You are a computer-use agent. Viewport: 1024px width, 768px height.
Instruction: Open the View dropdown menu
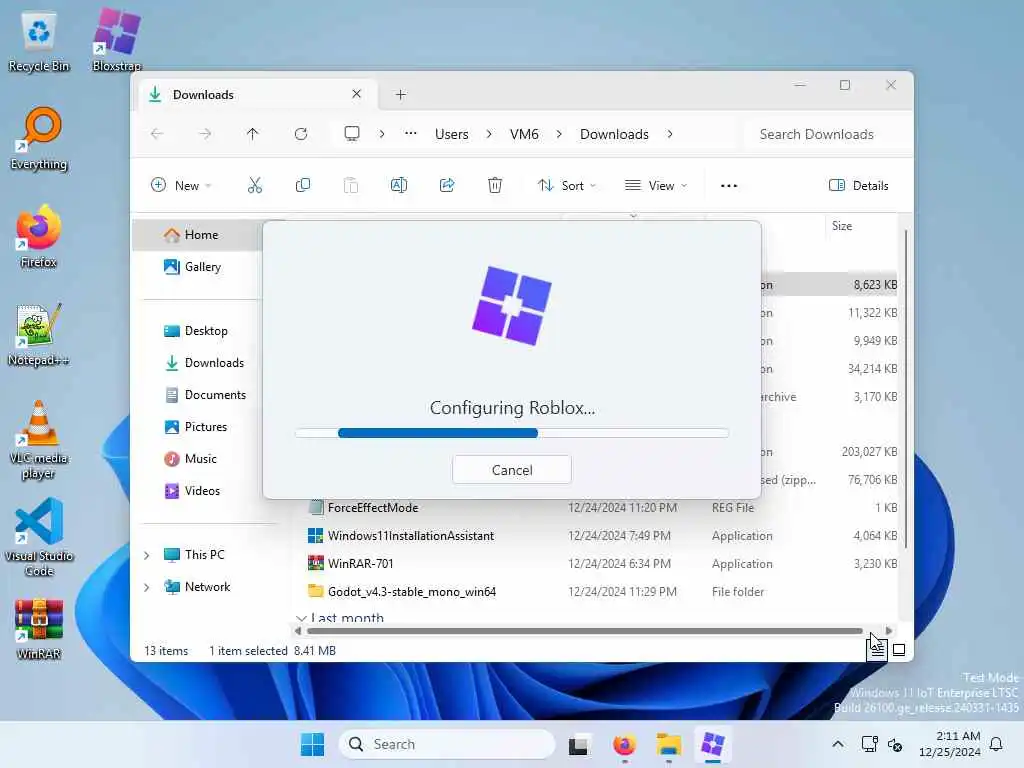click(x=656, y=185)
